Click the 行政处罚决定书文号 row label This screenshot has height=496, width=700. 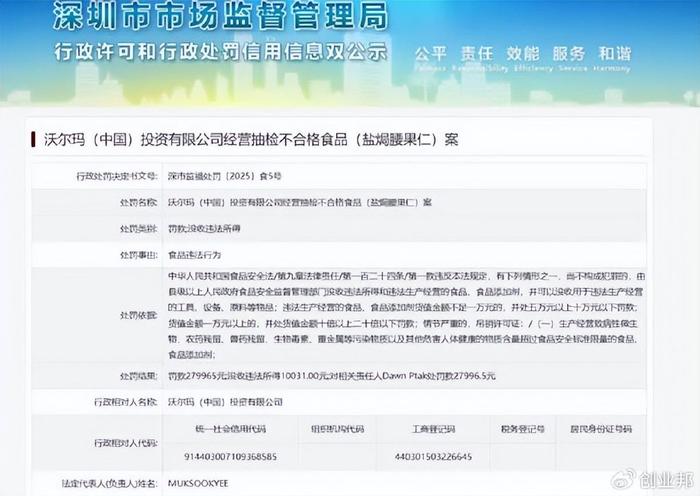click(x=117, y=176)
